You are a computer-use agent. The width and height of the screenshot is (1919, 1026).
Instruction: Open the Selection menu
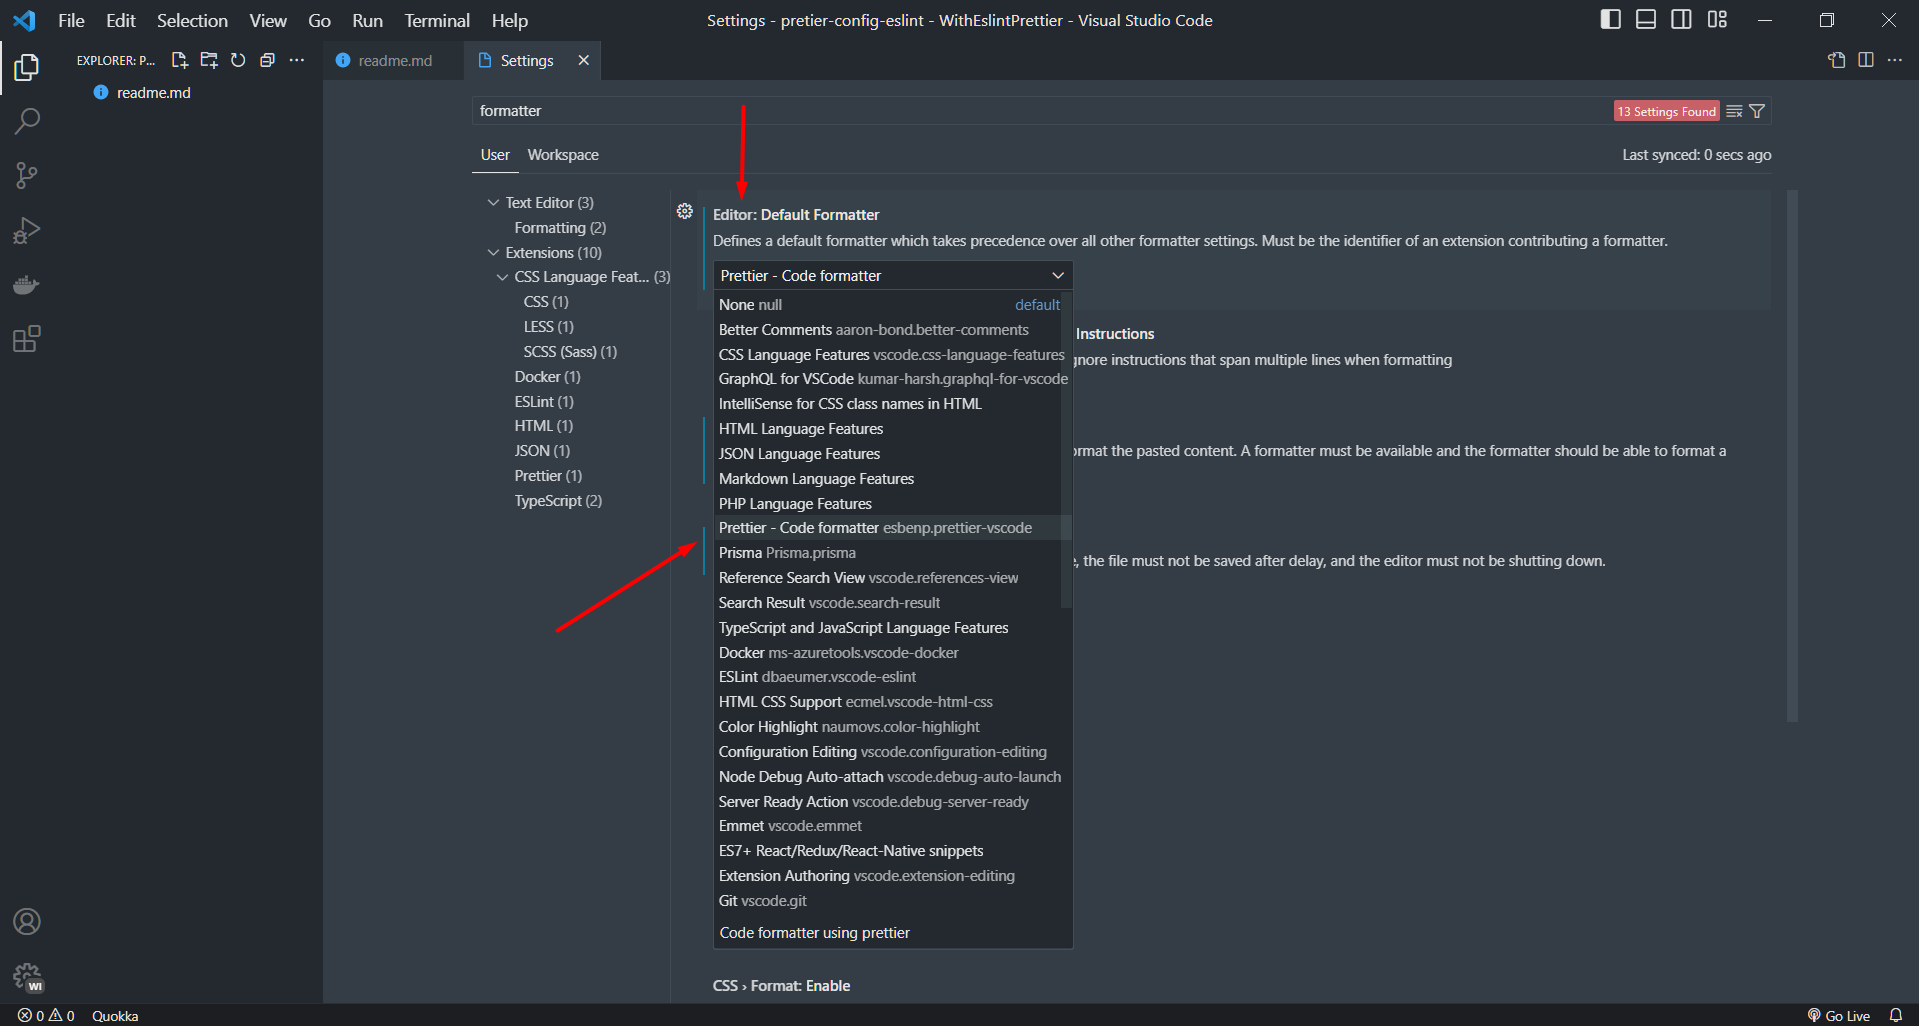point(192,20)
